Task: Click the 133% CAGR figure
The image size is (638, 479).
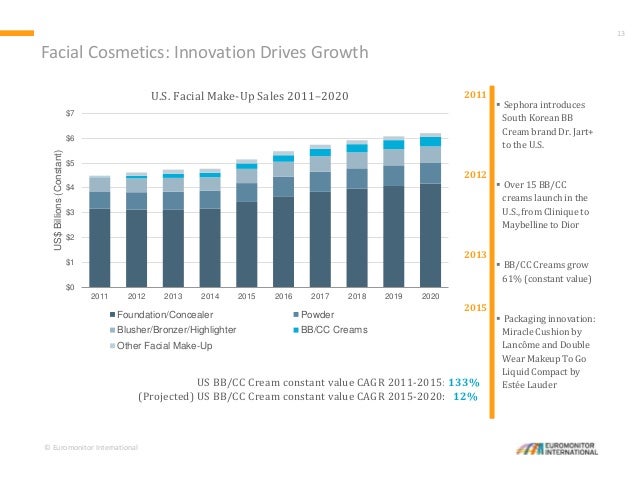Action: 464,383
